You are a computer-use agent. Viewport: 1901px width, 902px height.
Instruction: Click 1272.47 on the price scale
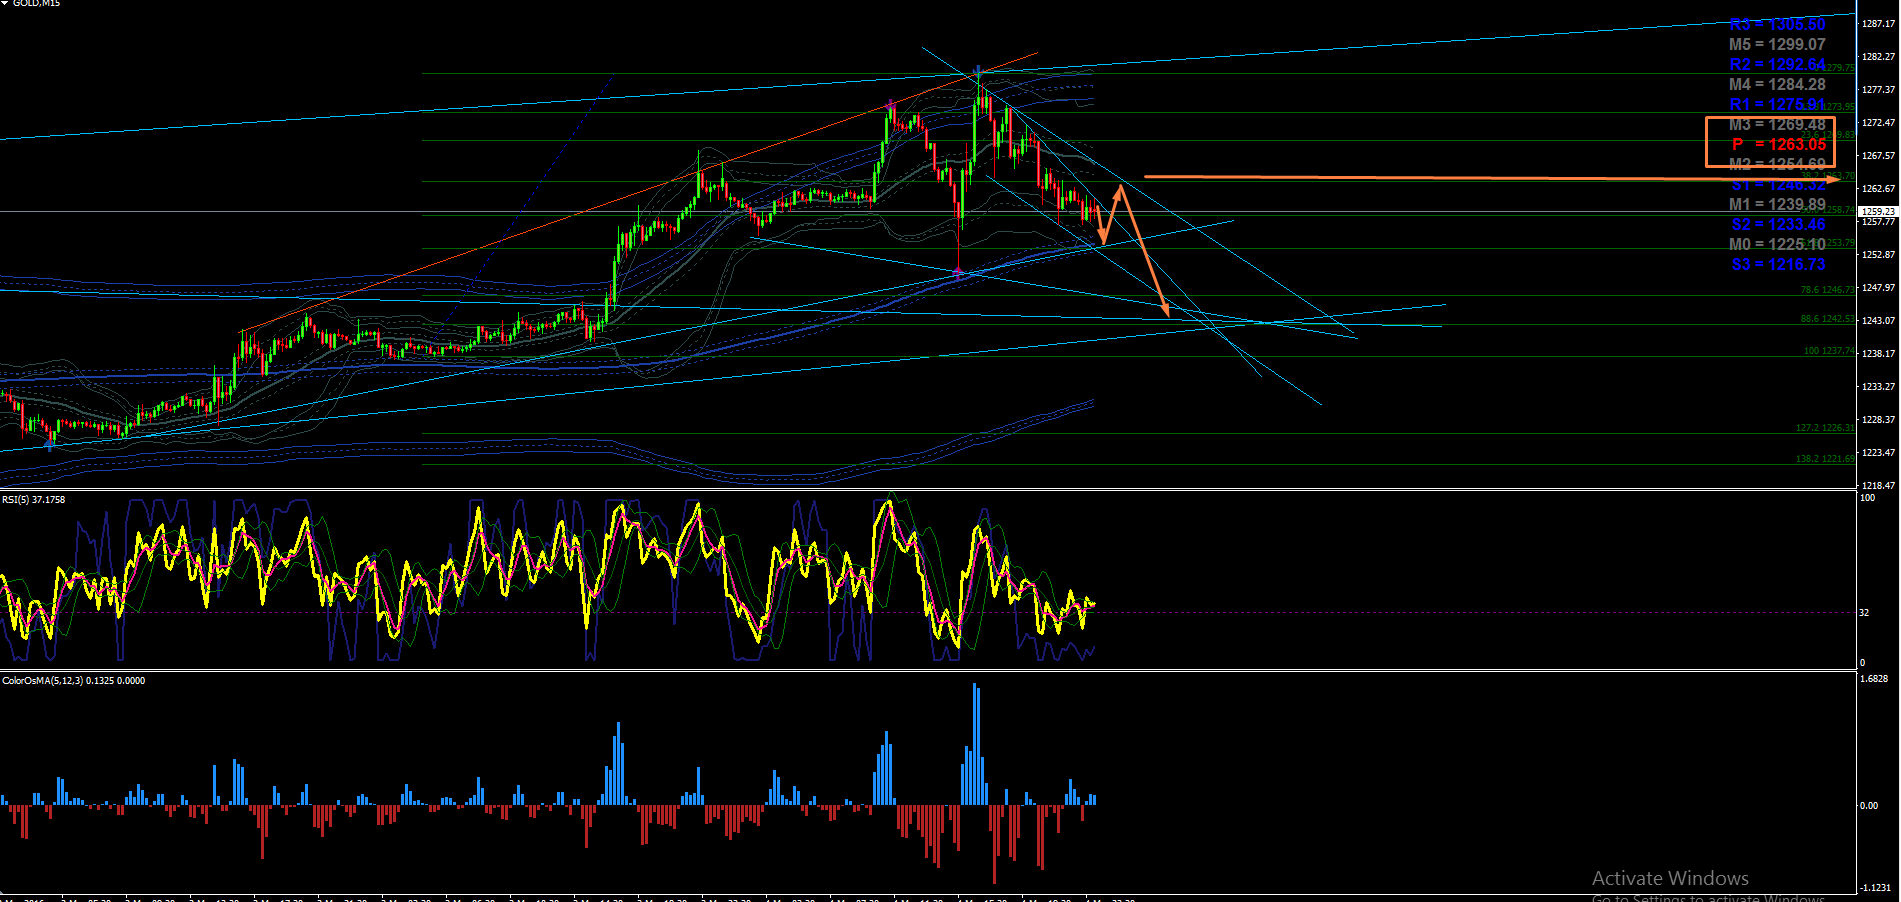[x=1879, y=122]
